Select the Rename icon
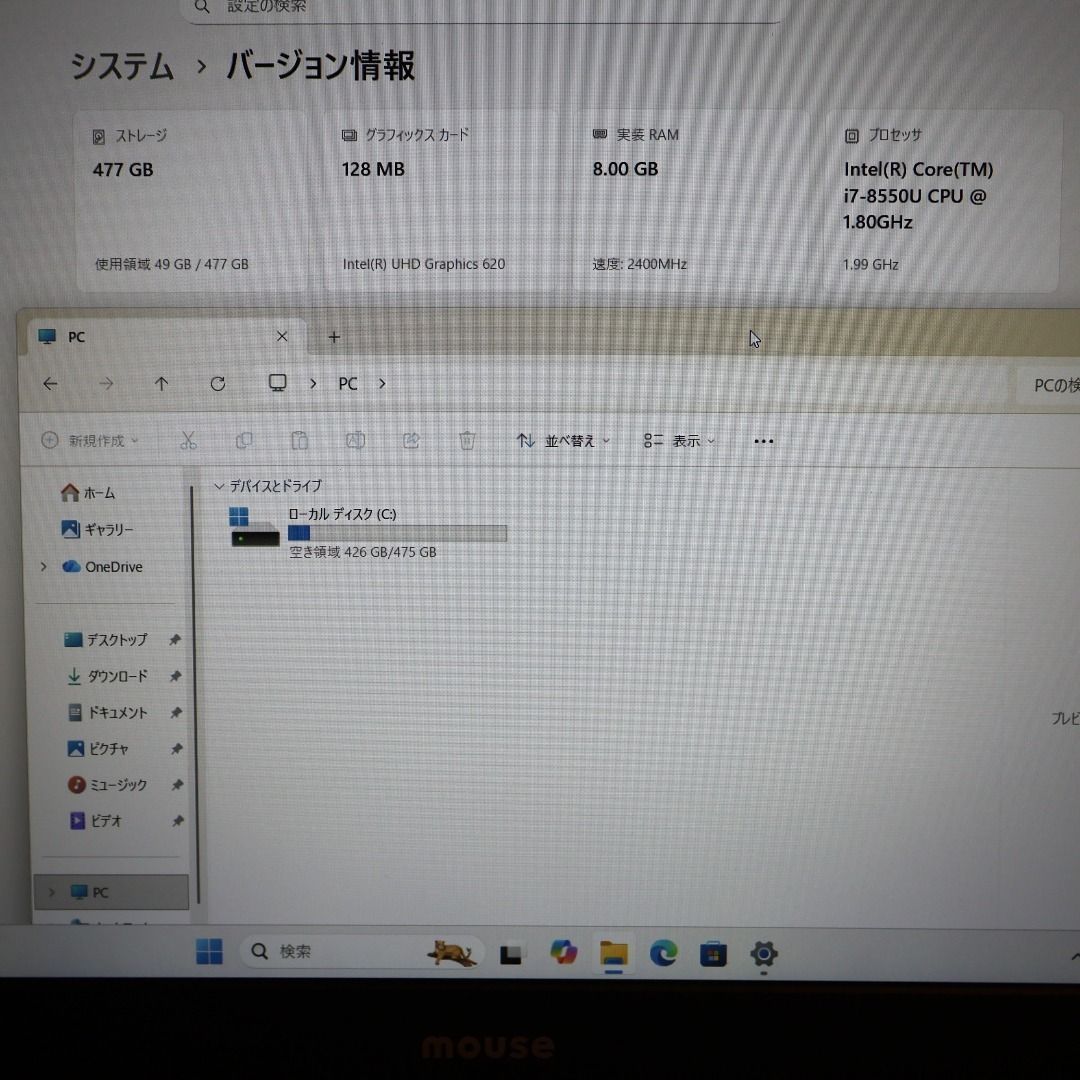1080x1080 pixels. coord(355,440)
